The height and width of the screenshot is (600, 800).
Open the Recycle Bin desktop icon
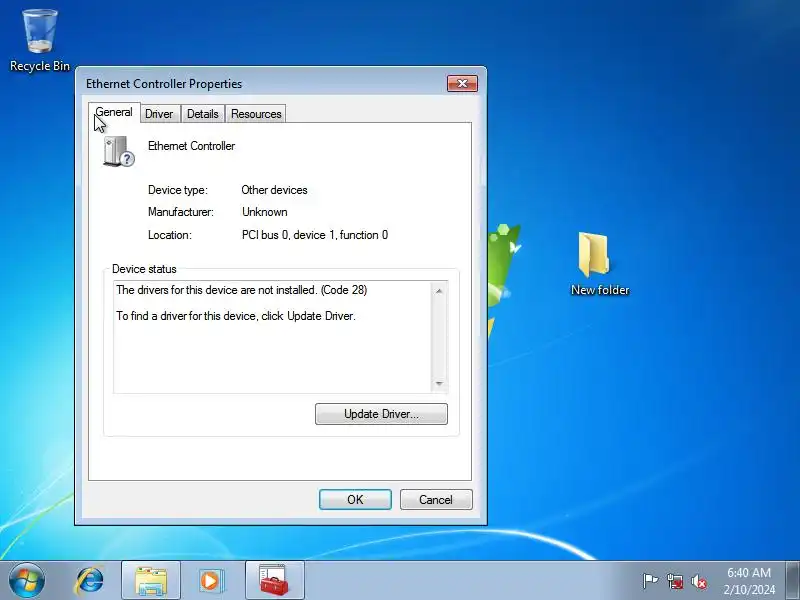pyautogui.click(x=40, y=40)
